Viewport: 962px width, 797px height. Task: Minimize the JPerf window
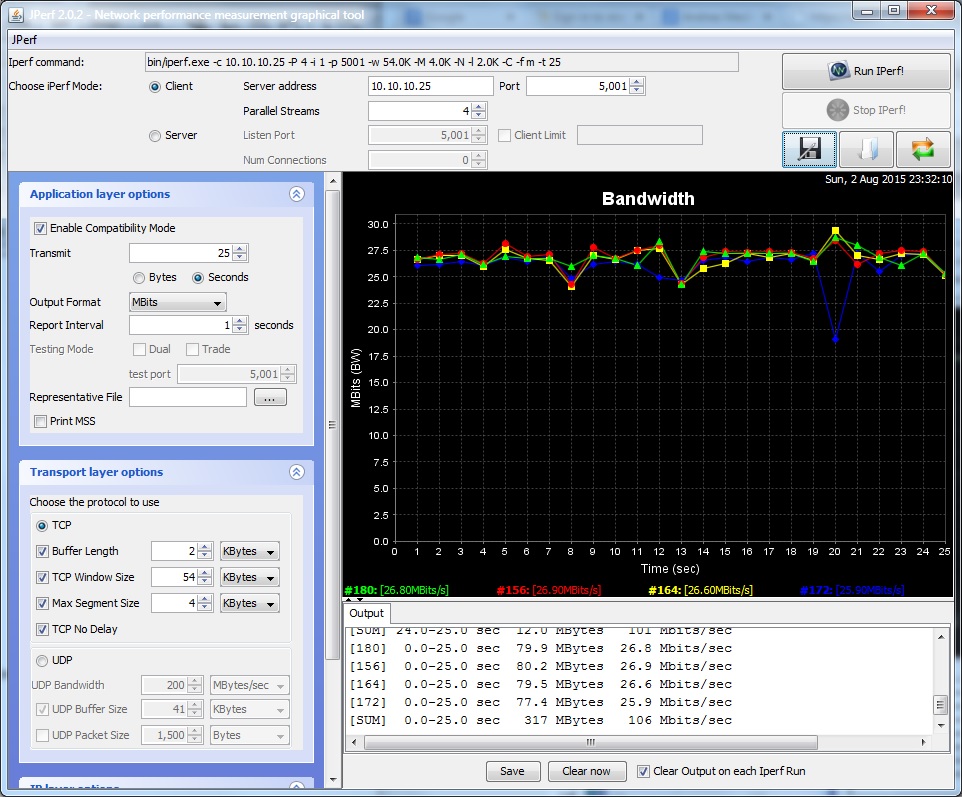point(867,10)
